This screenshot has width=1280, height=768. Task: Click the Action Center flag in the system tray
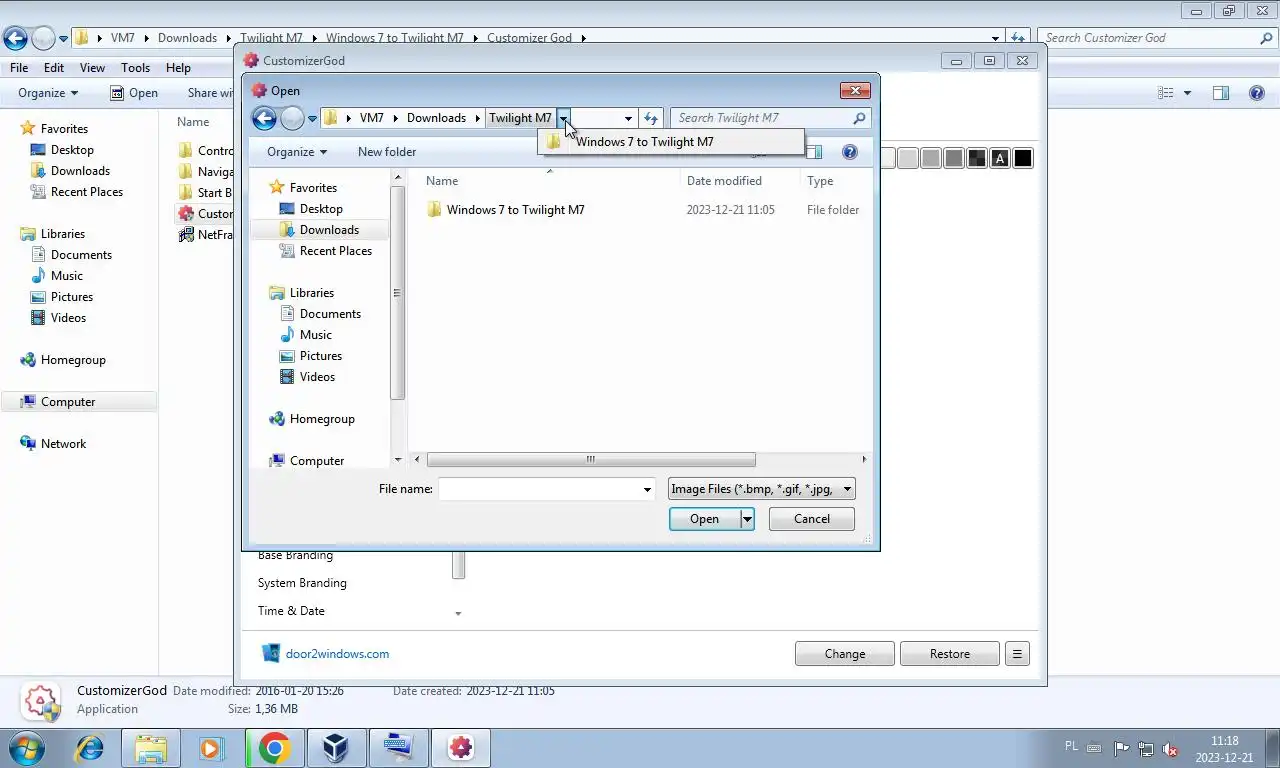tap(1121, 748)
